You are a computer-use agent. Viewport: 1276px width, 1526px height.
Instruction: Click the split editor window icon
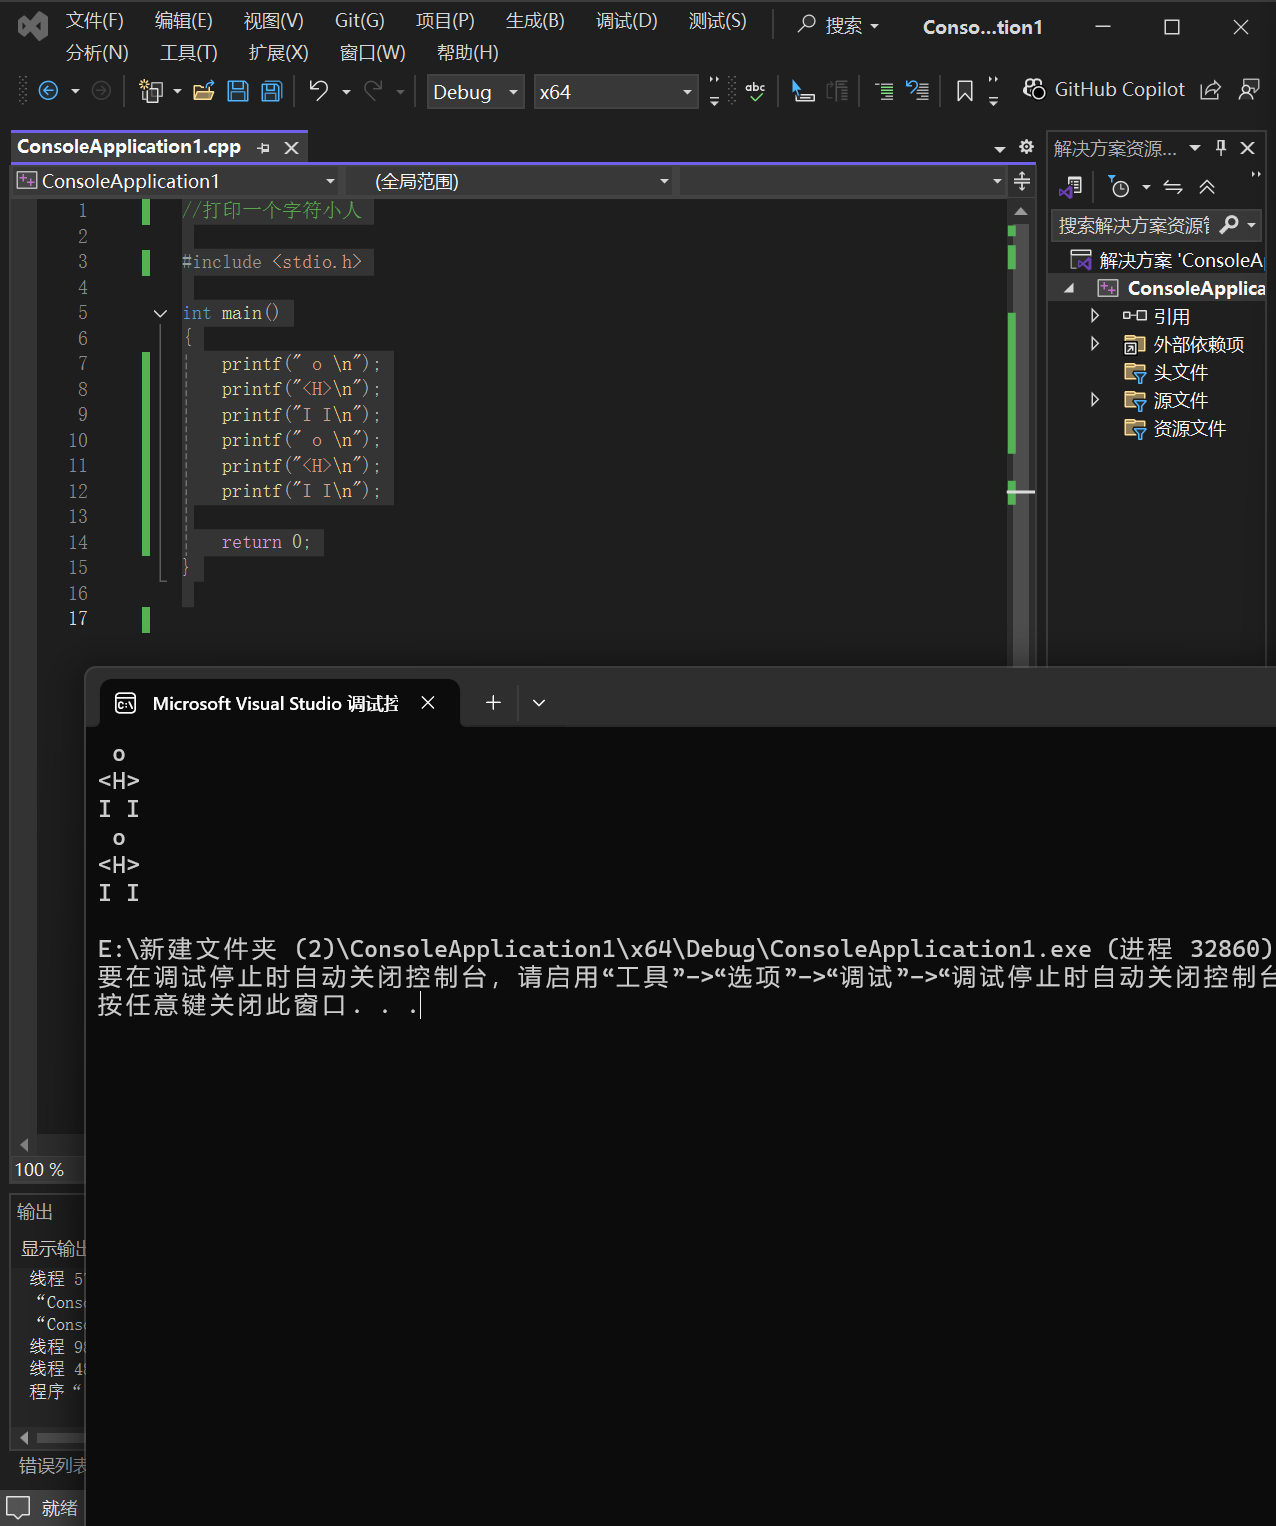[x=1022, y=181]
